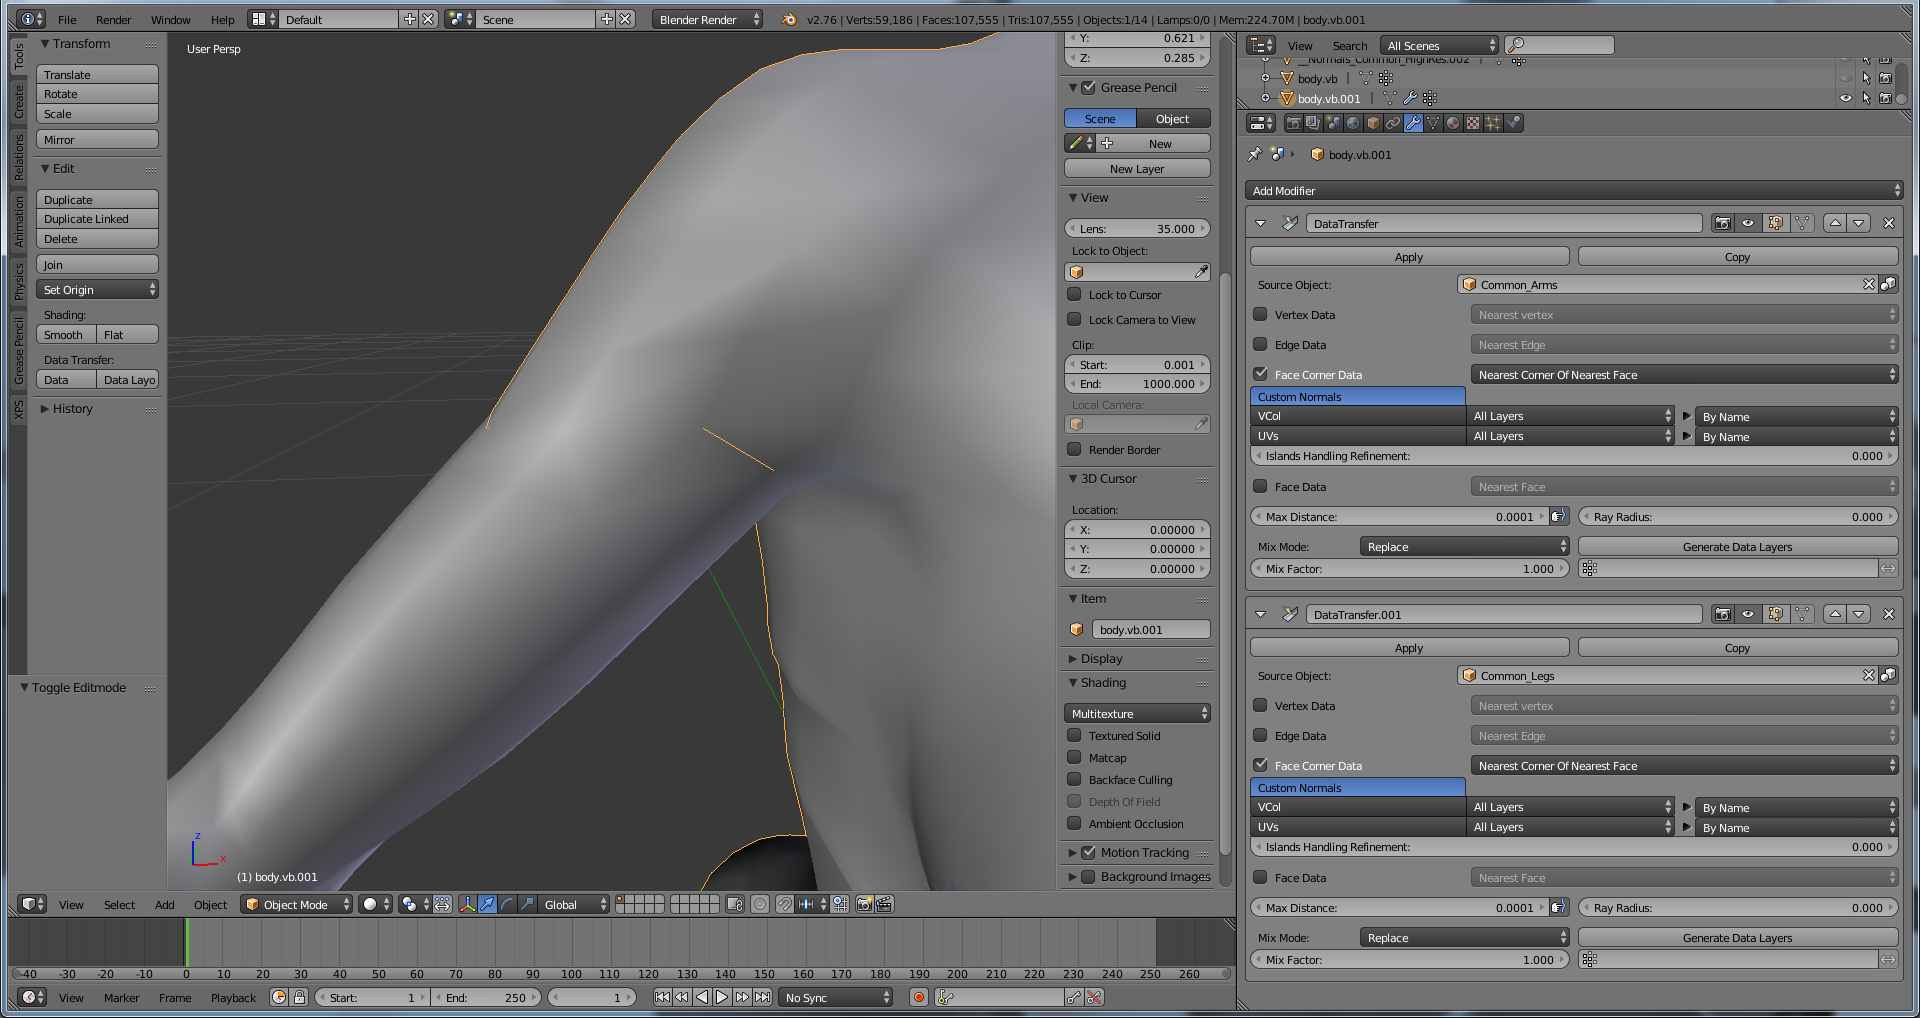Click the record auto-keyframe button
Image resolution: width=1920 pixels, height=1018 pixels.
pyautogui.click(x=919, y=997)
